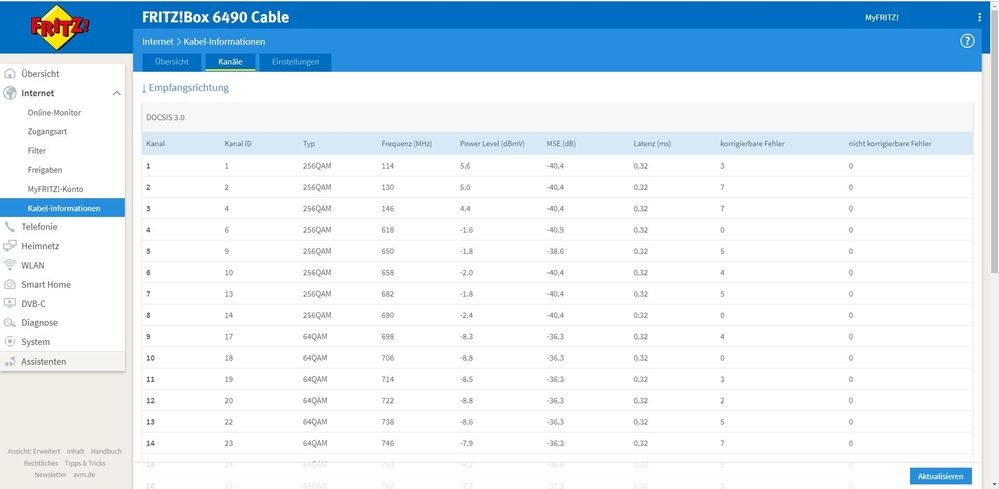Click Internet breadcrumb link
The width and height of the screenshot is (999, 489).
(x=157, y=41)
